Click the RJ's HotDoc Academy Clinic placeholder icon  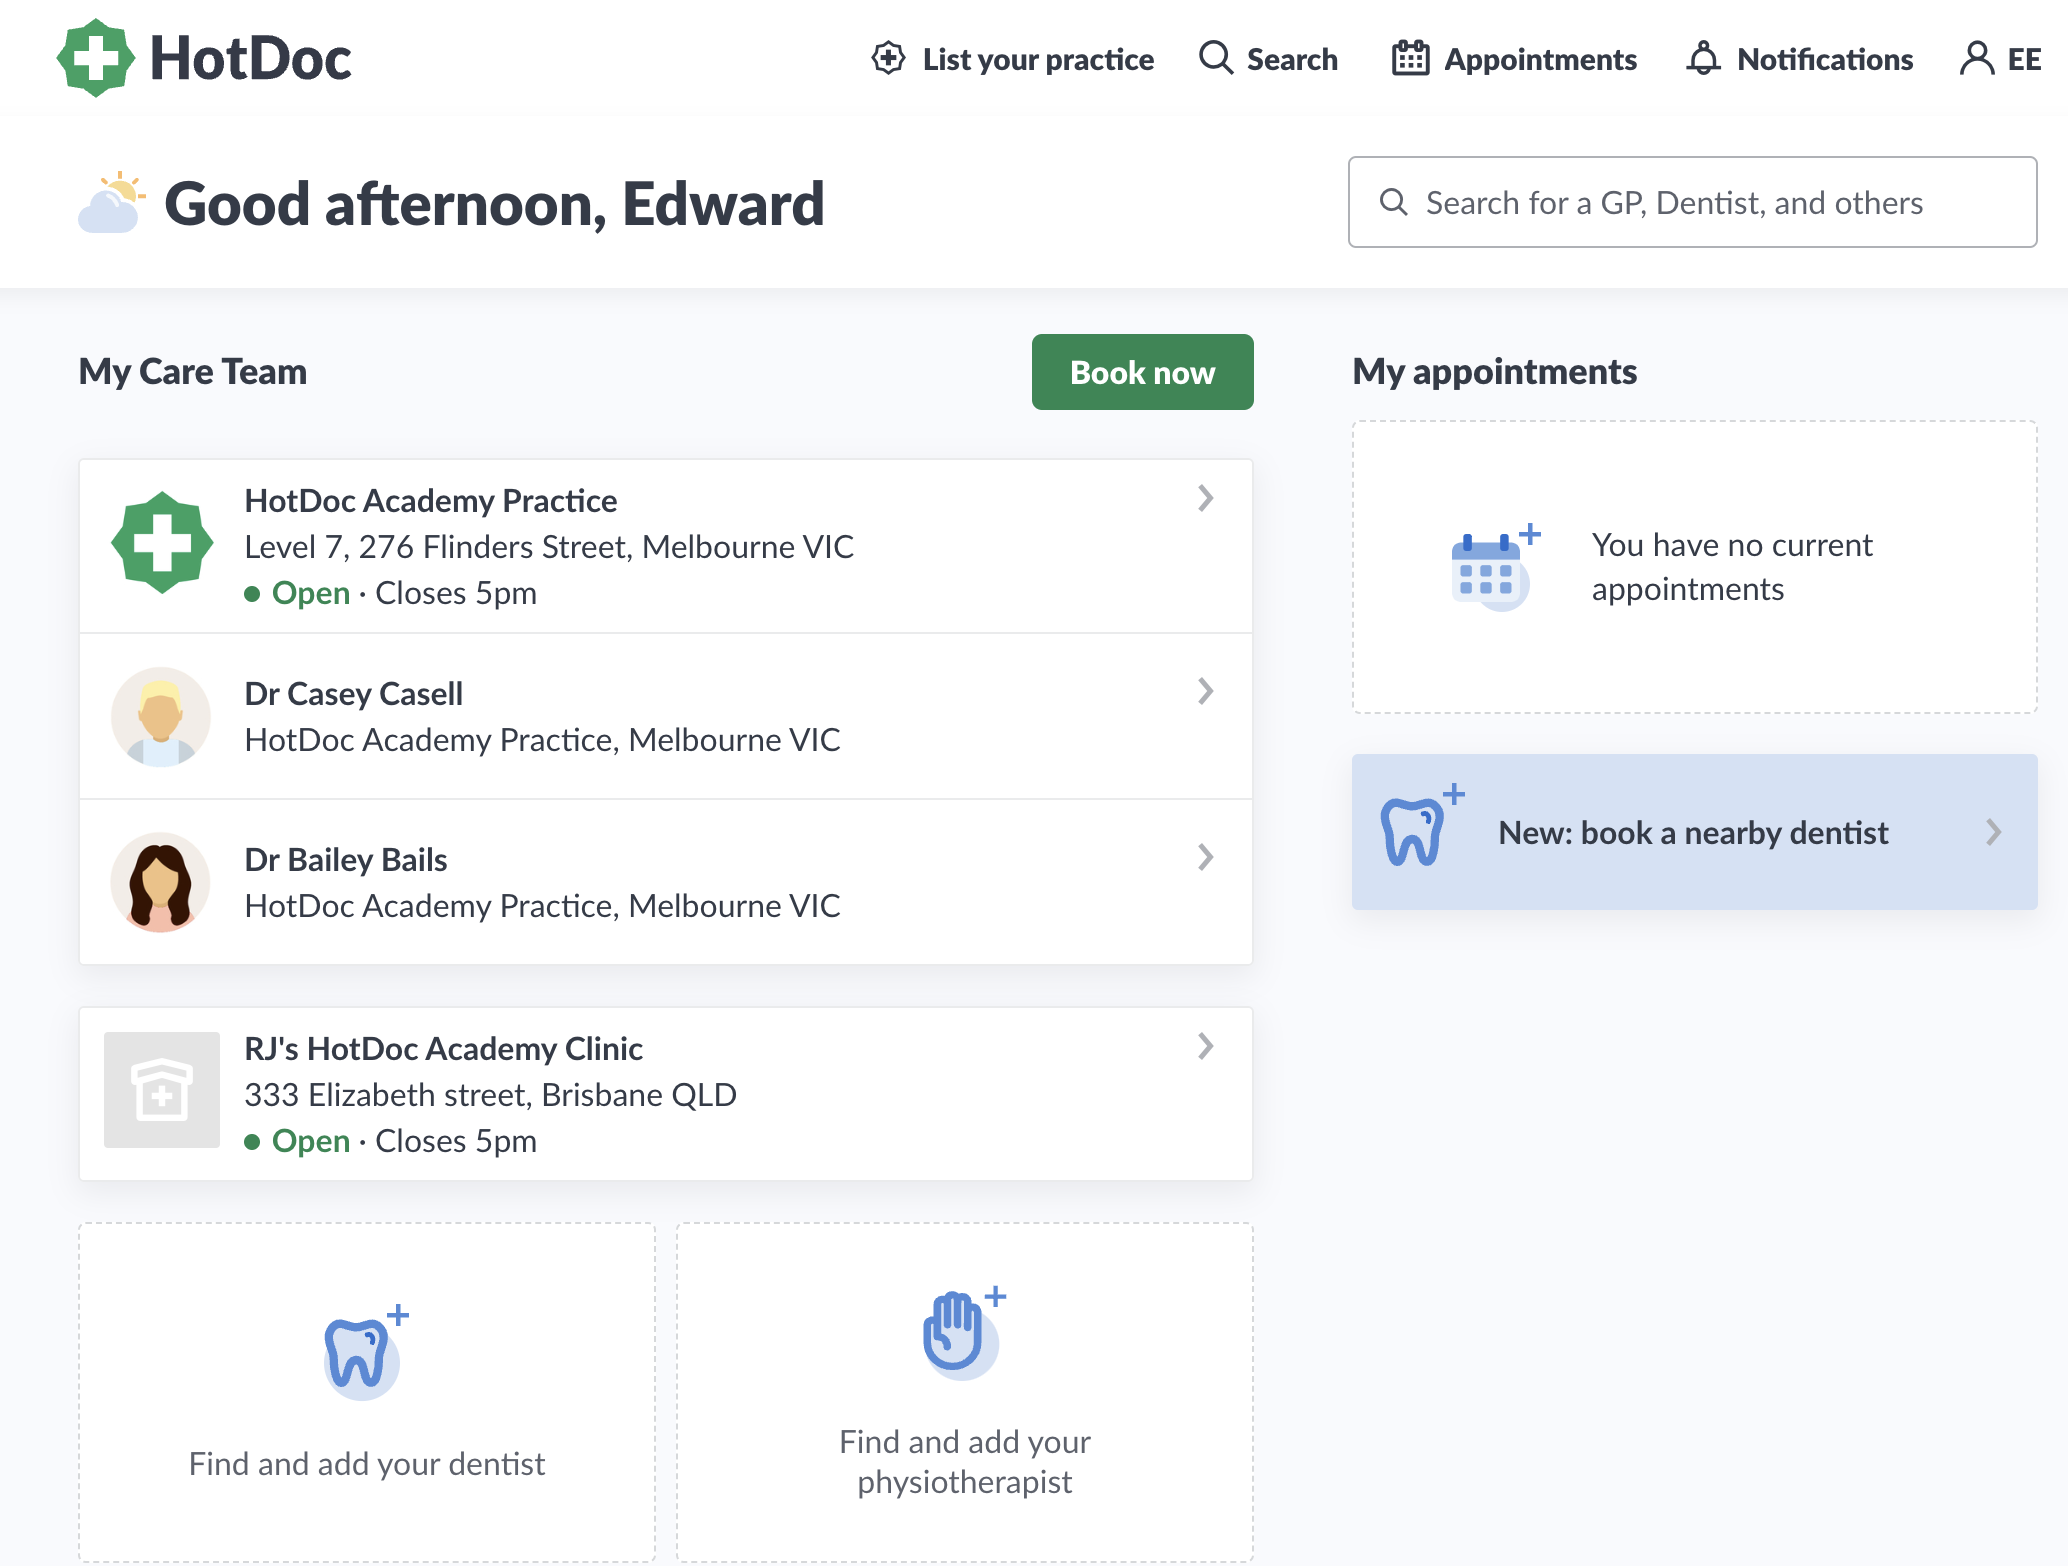coord(161,1090)
